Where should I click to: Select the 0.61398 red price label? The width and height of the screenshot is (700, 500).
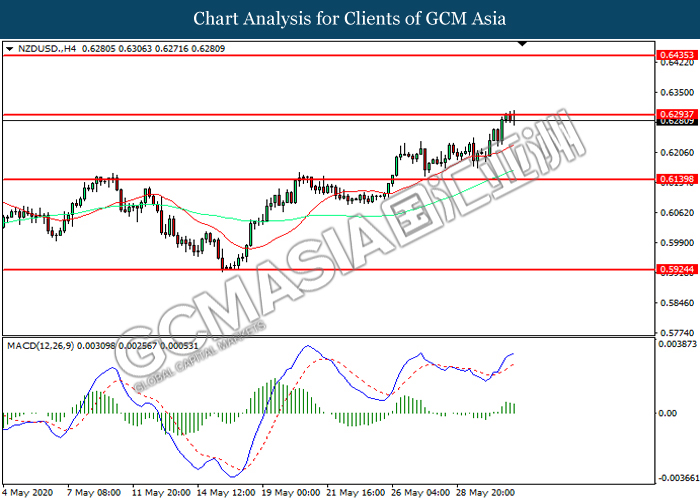(677, 179)
